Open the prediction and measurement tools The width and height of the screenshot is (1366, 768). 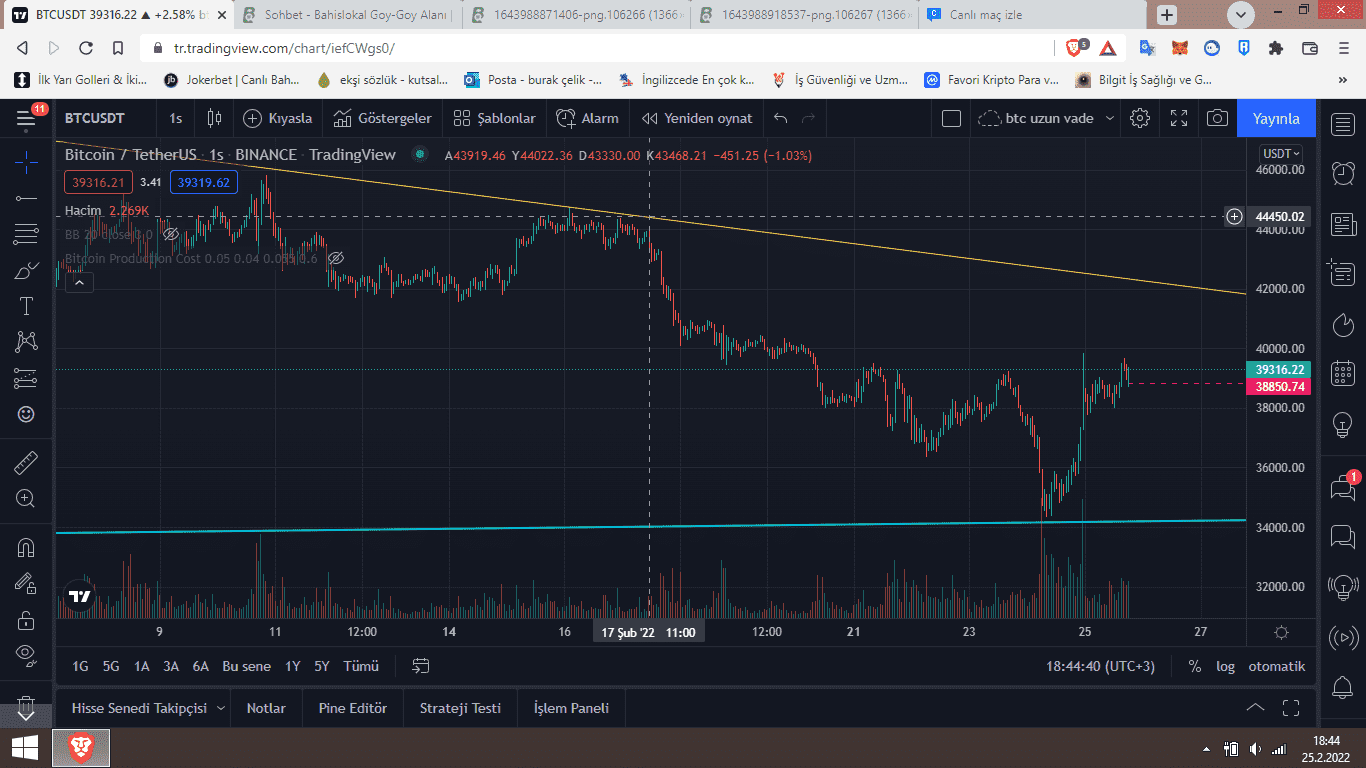26,378
